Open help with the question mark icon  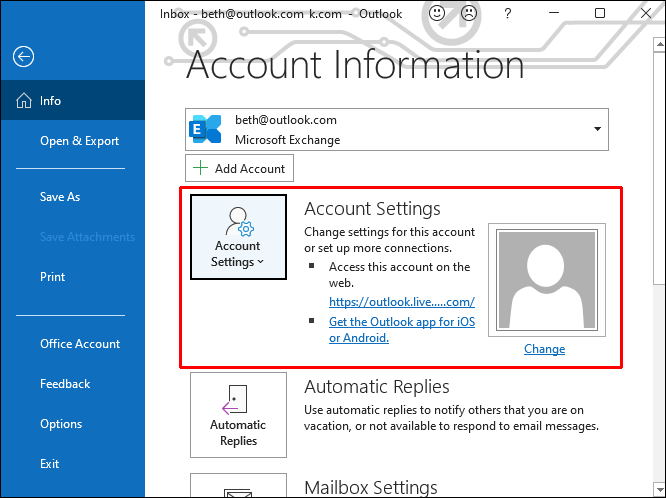(509, 14)
